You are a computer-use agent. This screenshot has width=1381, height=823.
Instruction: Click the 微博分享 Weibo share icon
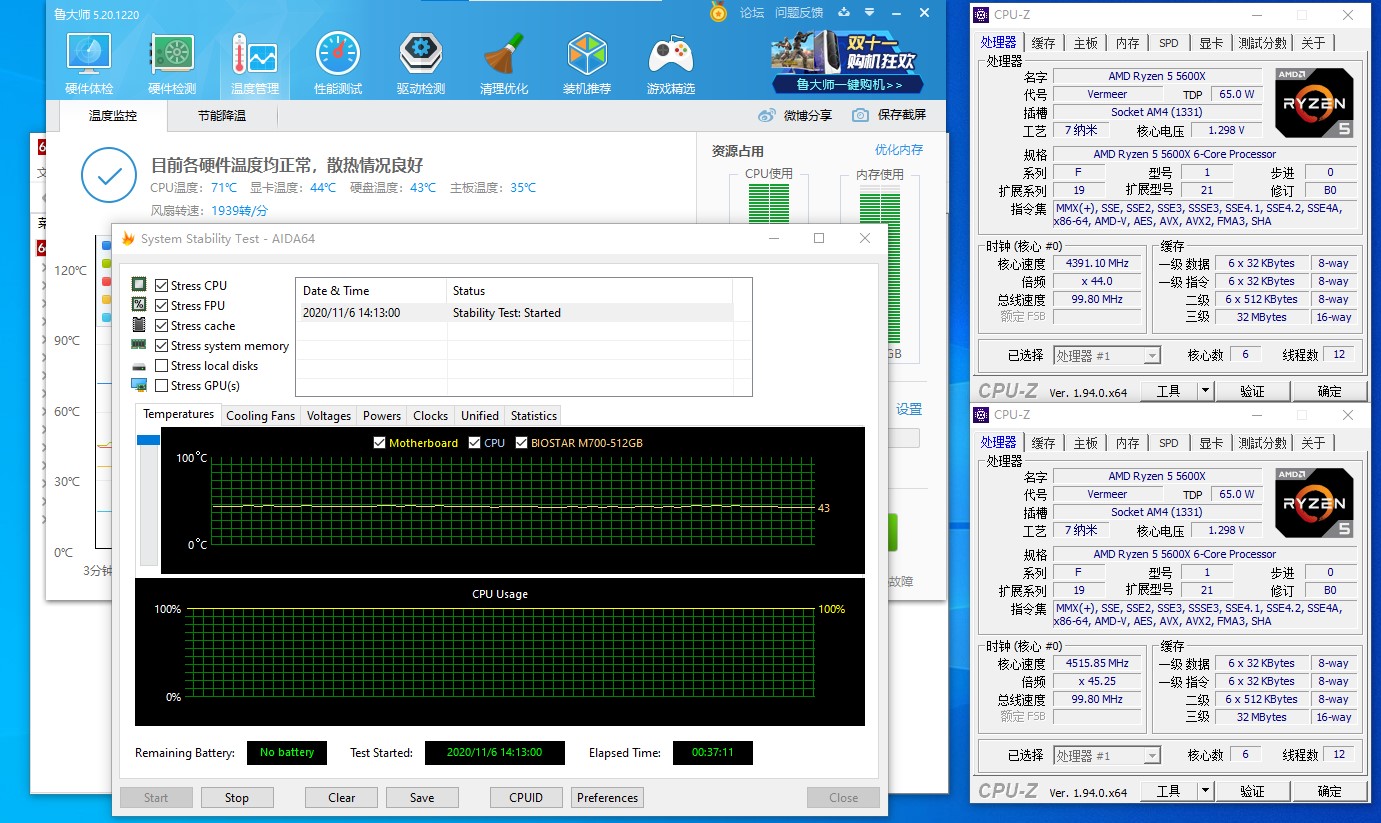(x=767, y=115)
